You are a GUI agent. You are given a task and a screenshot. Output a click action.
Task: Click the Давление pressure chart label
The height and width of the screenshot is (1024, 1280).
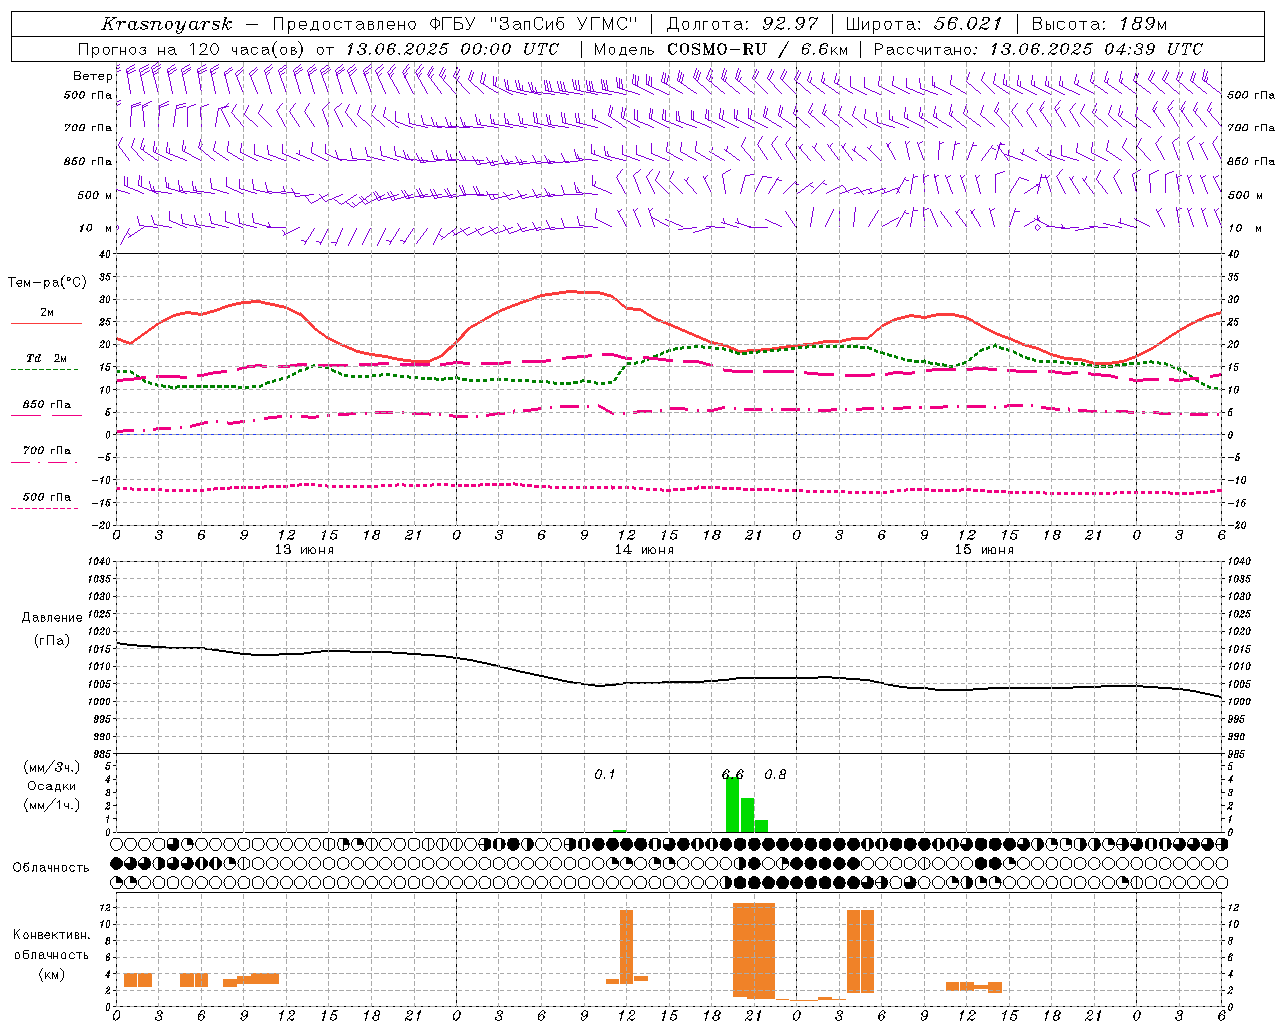52,618
